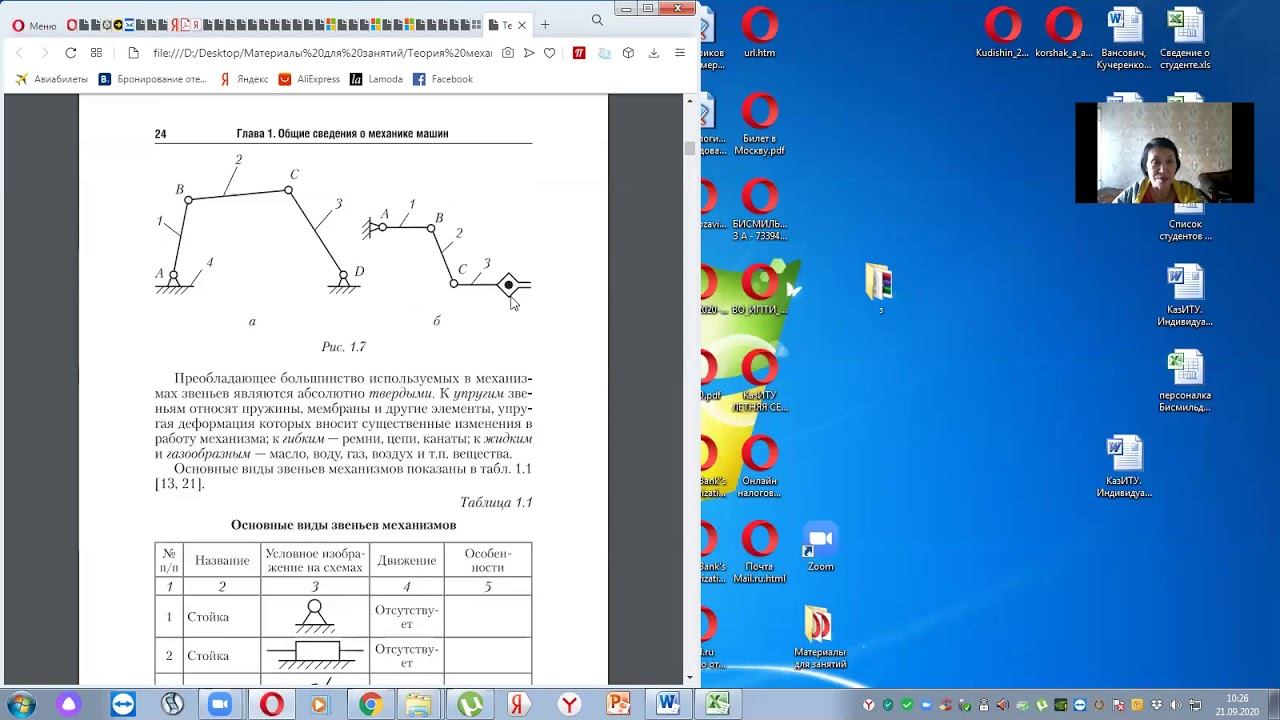
Task: Go back with the back arrow
Action: (19, 53)
